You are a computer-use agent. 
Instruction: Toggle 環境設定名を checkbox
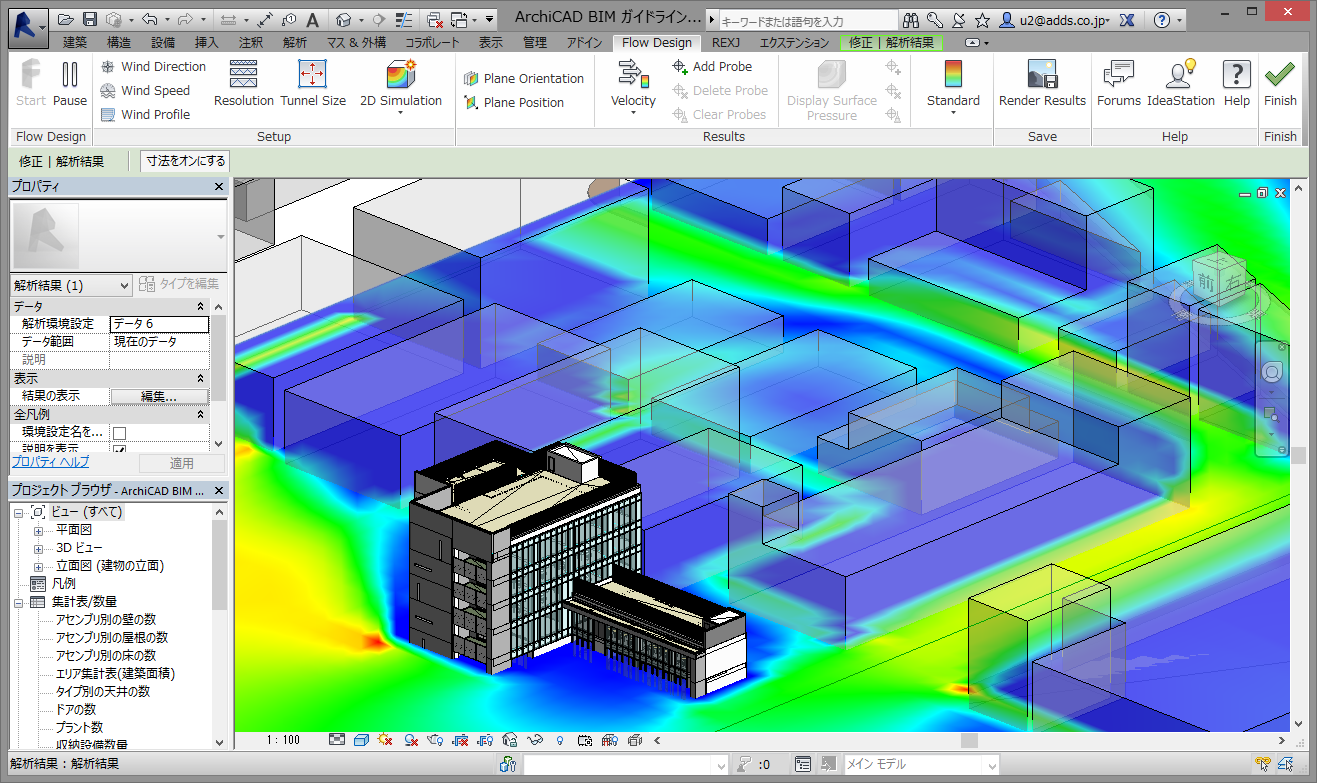coord(119,433)
